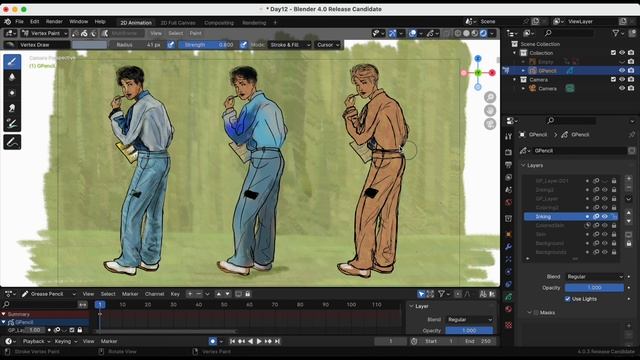Screen dimensions: 640x360
Task: Open the Render properties tab
Action: point(508,152)
